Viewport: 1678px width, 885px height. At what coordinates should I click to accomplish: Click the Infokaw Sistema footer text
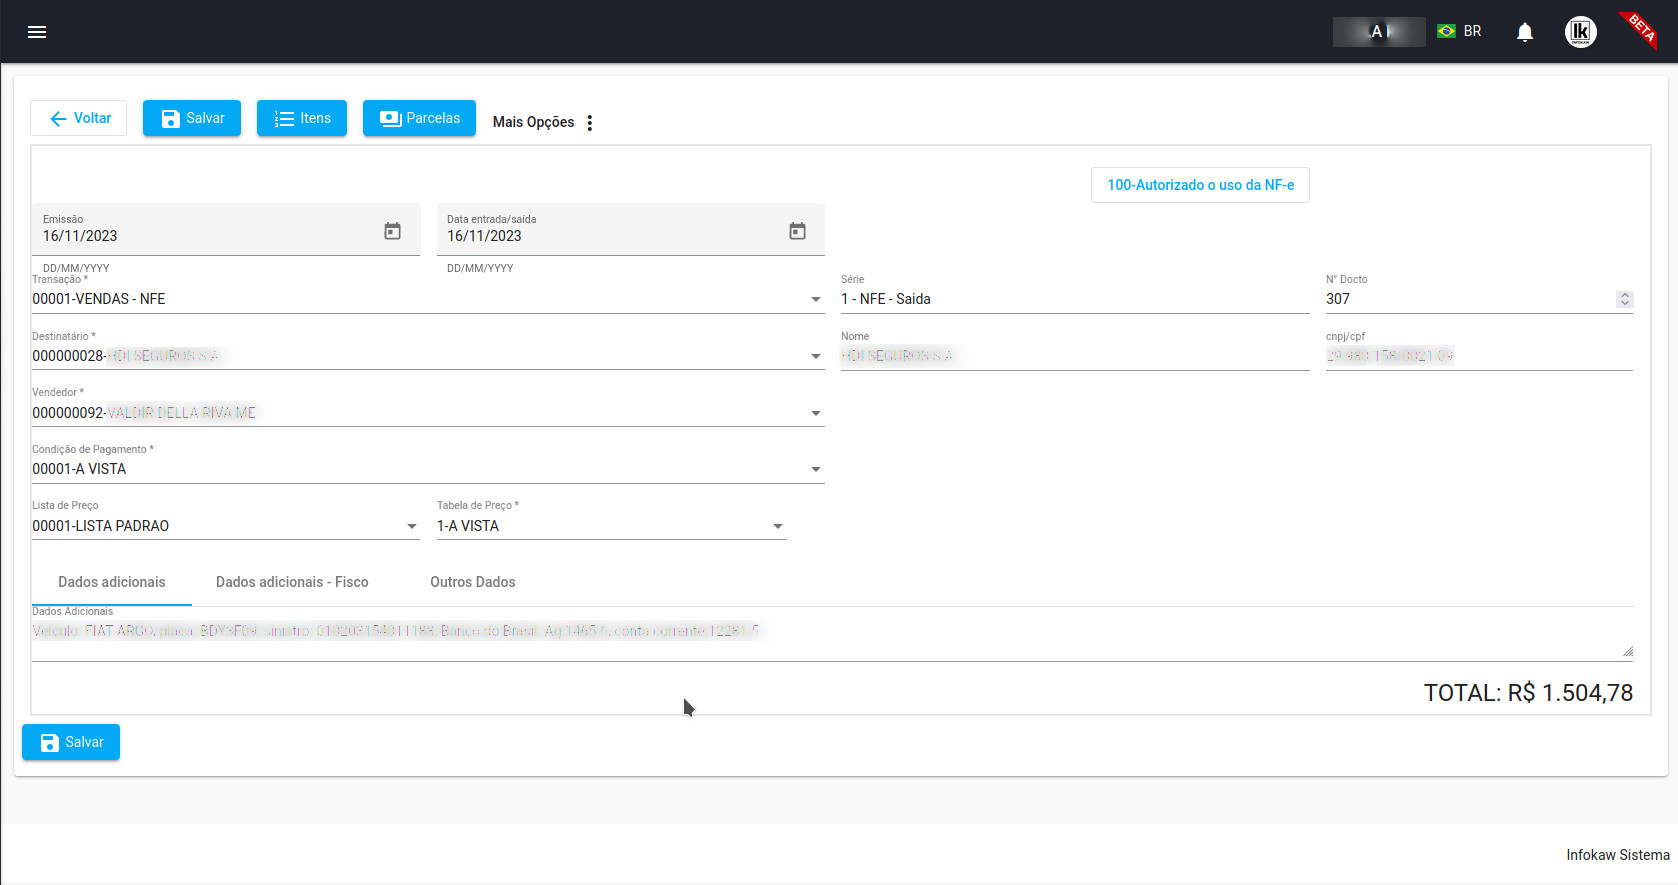[1617, 855]
